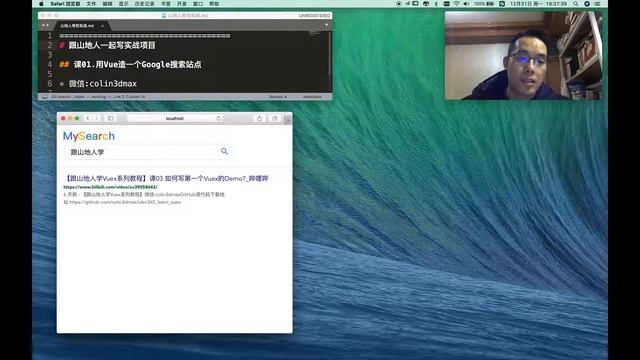
Task: Click the github.com URL in result snippet
Action: (x=125, y=202)
